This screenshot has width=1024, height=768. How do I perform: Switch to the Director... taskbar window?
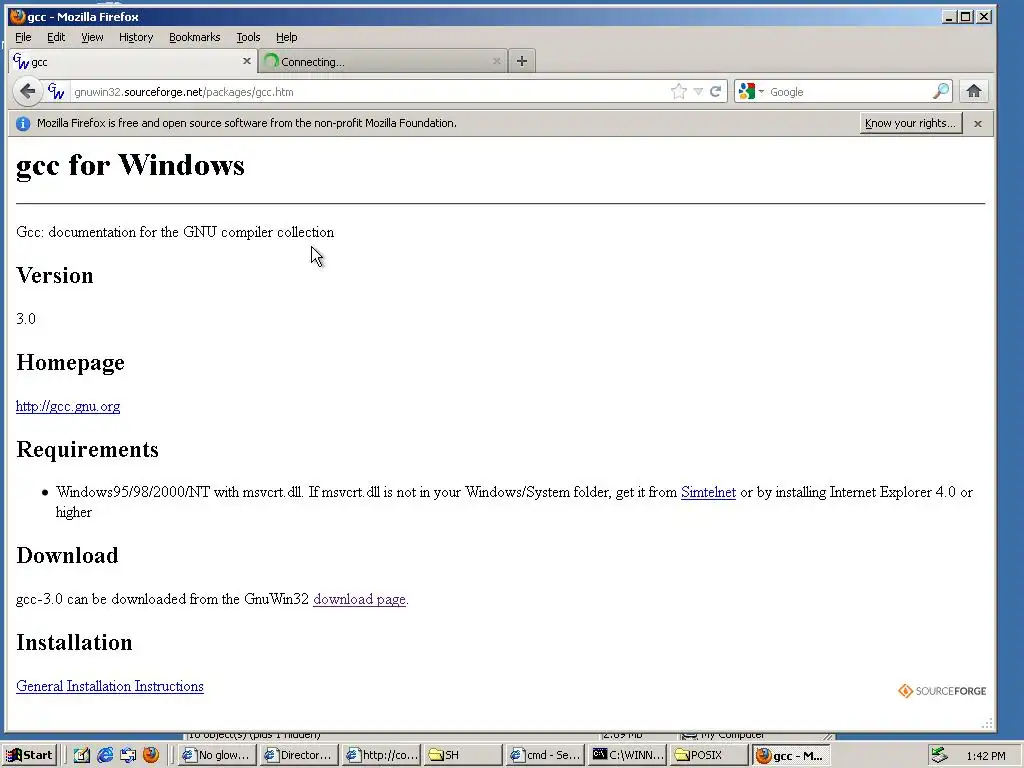point(299,755)
